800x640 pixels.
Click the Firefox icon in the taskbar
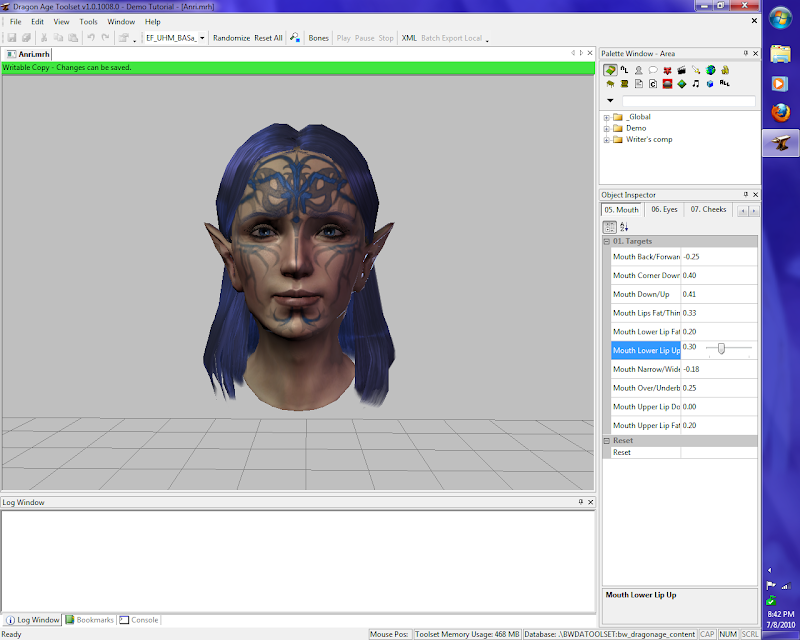point(780,113)
